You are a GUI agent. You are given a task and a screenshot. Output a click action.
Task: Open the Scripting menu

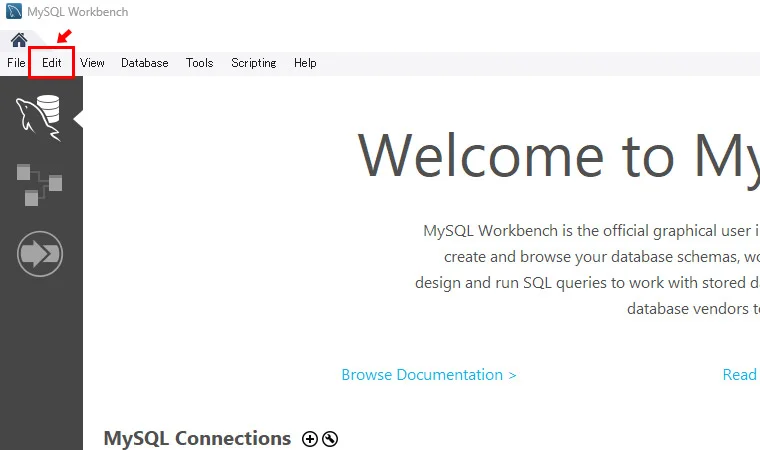[253, 63]
